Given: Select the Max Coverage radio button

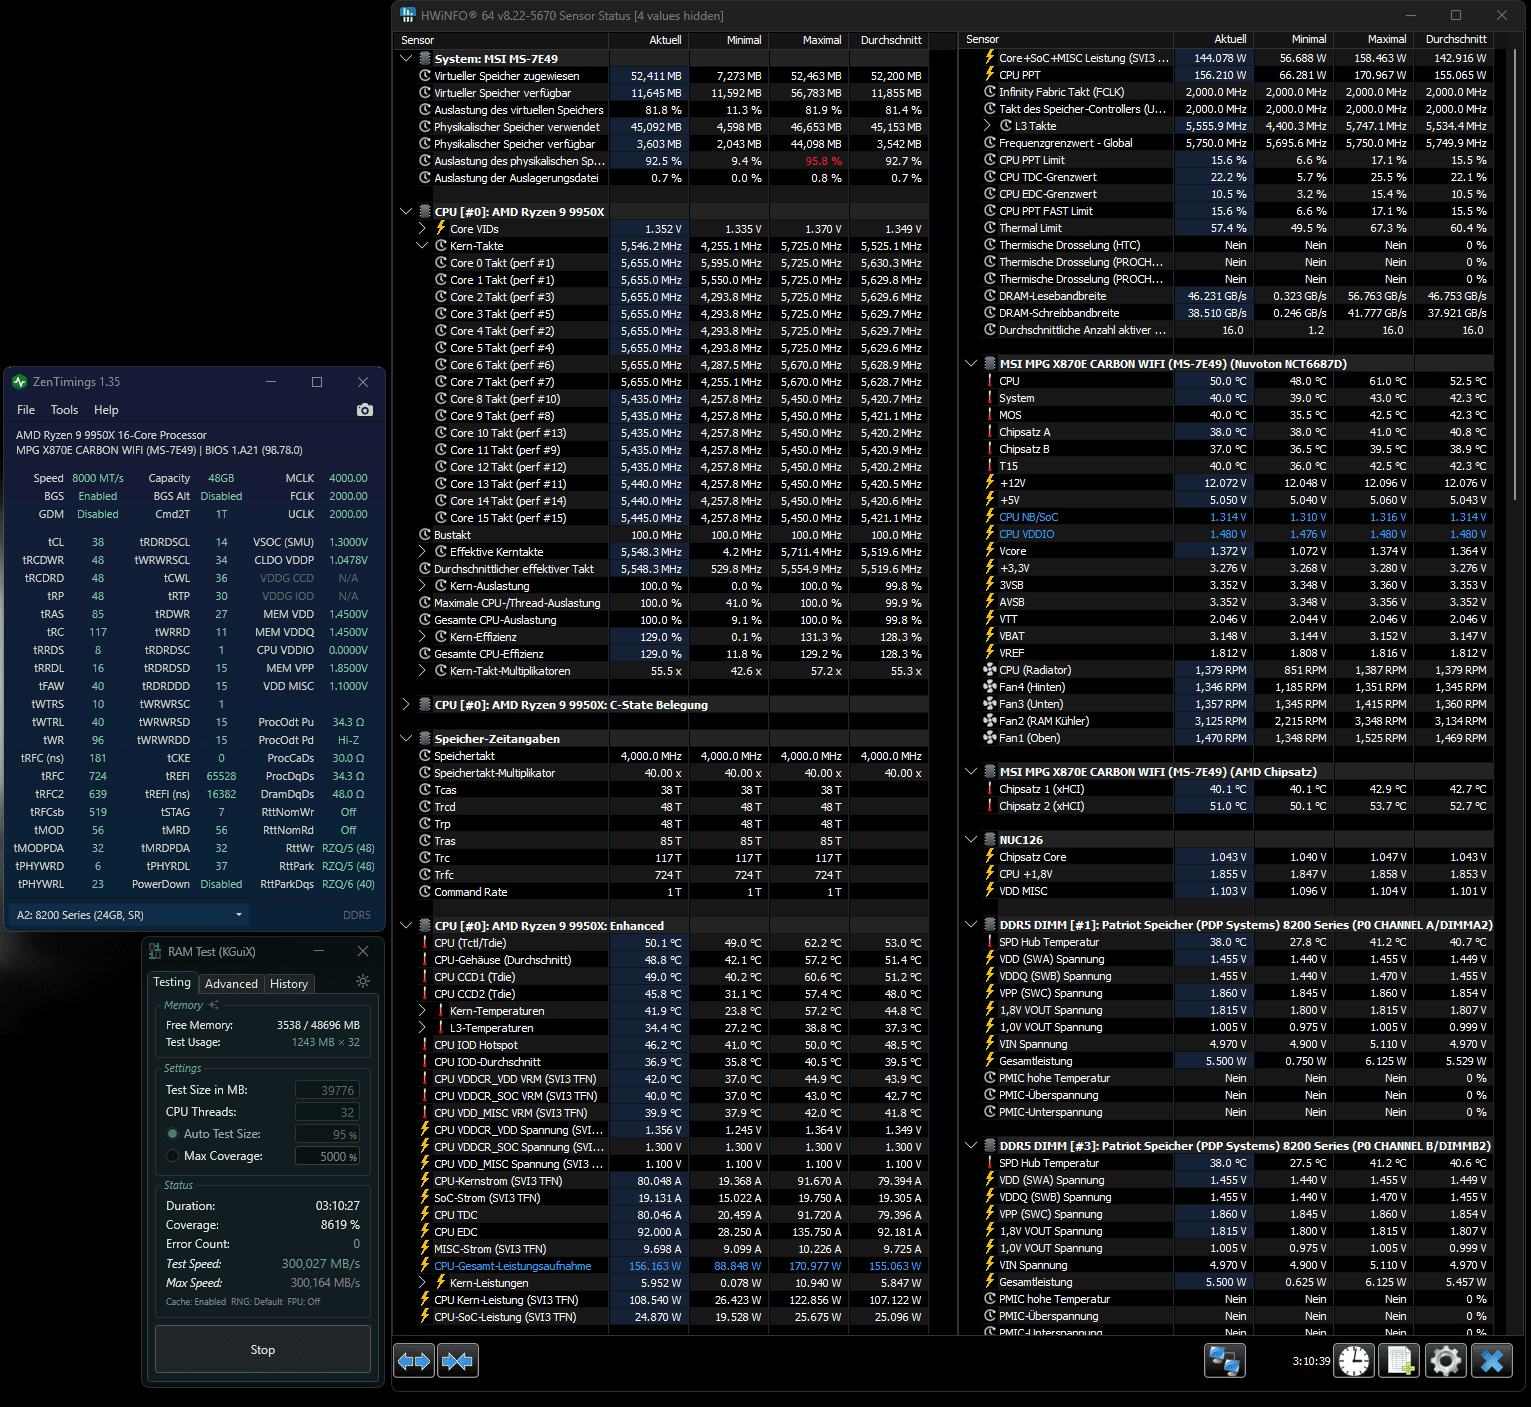Looking at the screenshot, I should pos(173,1156).
